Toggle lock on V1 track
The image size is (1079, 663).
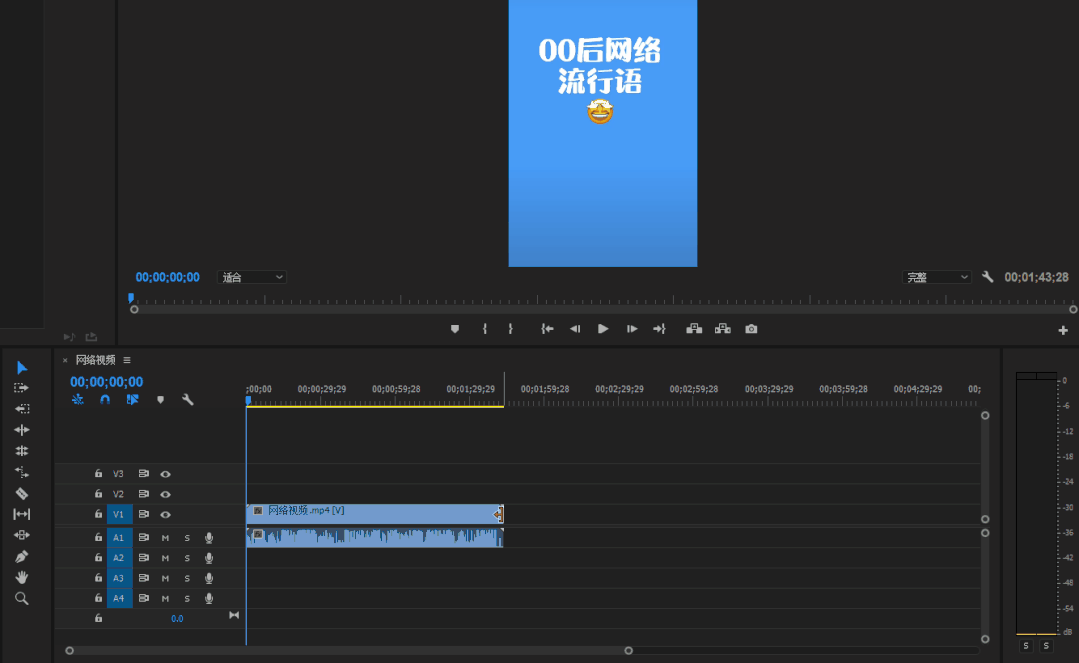tap(98, 514)
